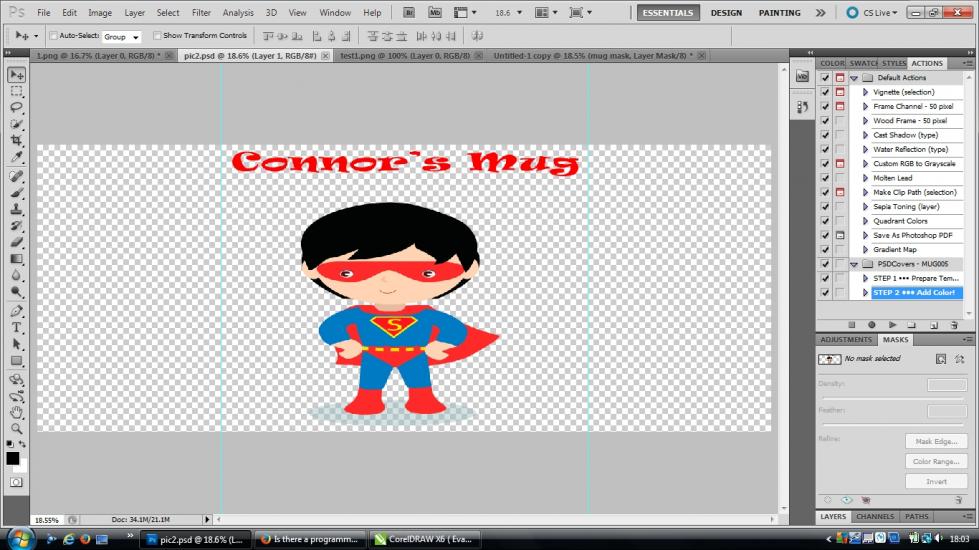This screenshot has width=979, height=550.
Task: Switch to the DESIGN workspace
Action: (726, 12)
